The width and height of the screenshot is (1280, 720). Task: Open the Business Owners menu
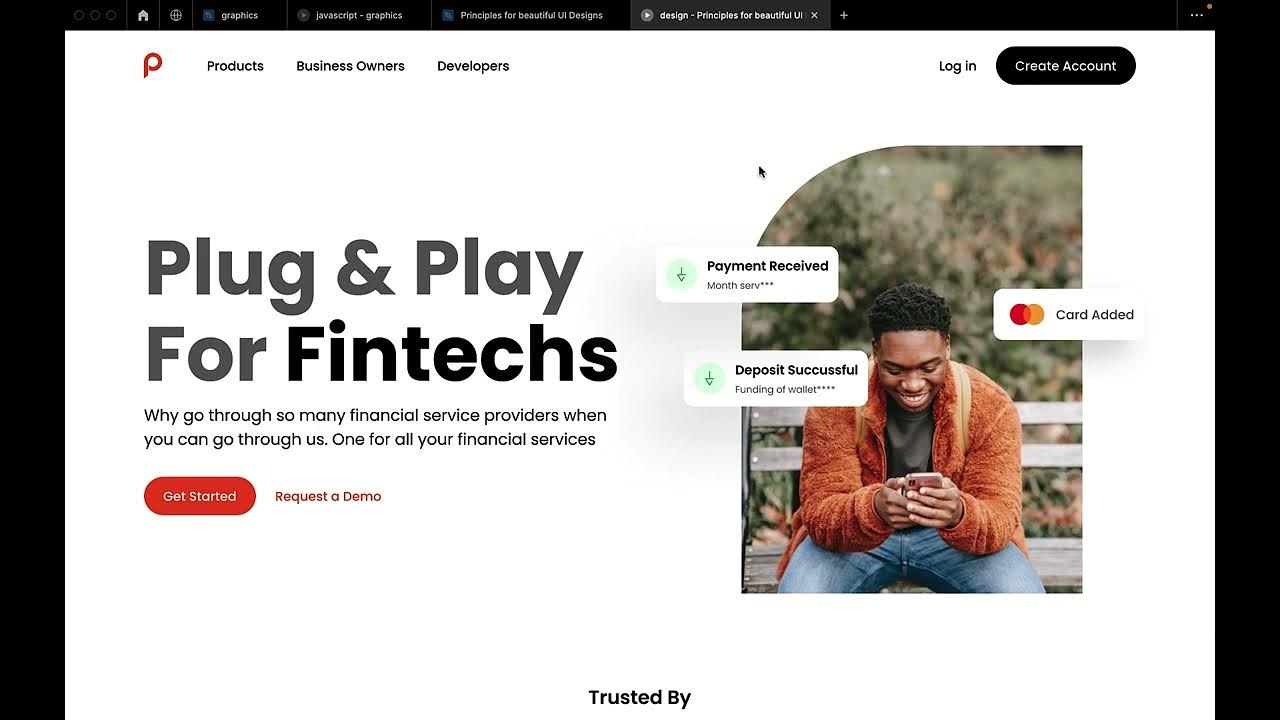pyautogui.click(x=350, y=66)
